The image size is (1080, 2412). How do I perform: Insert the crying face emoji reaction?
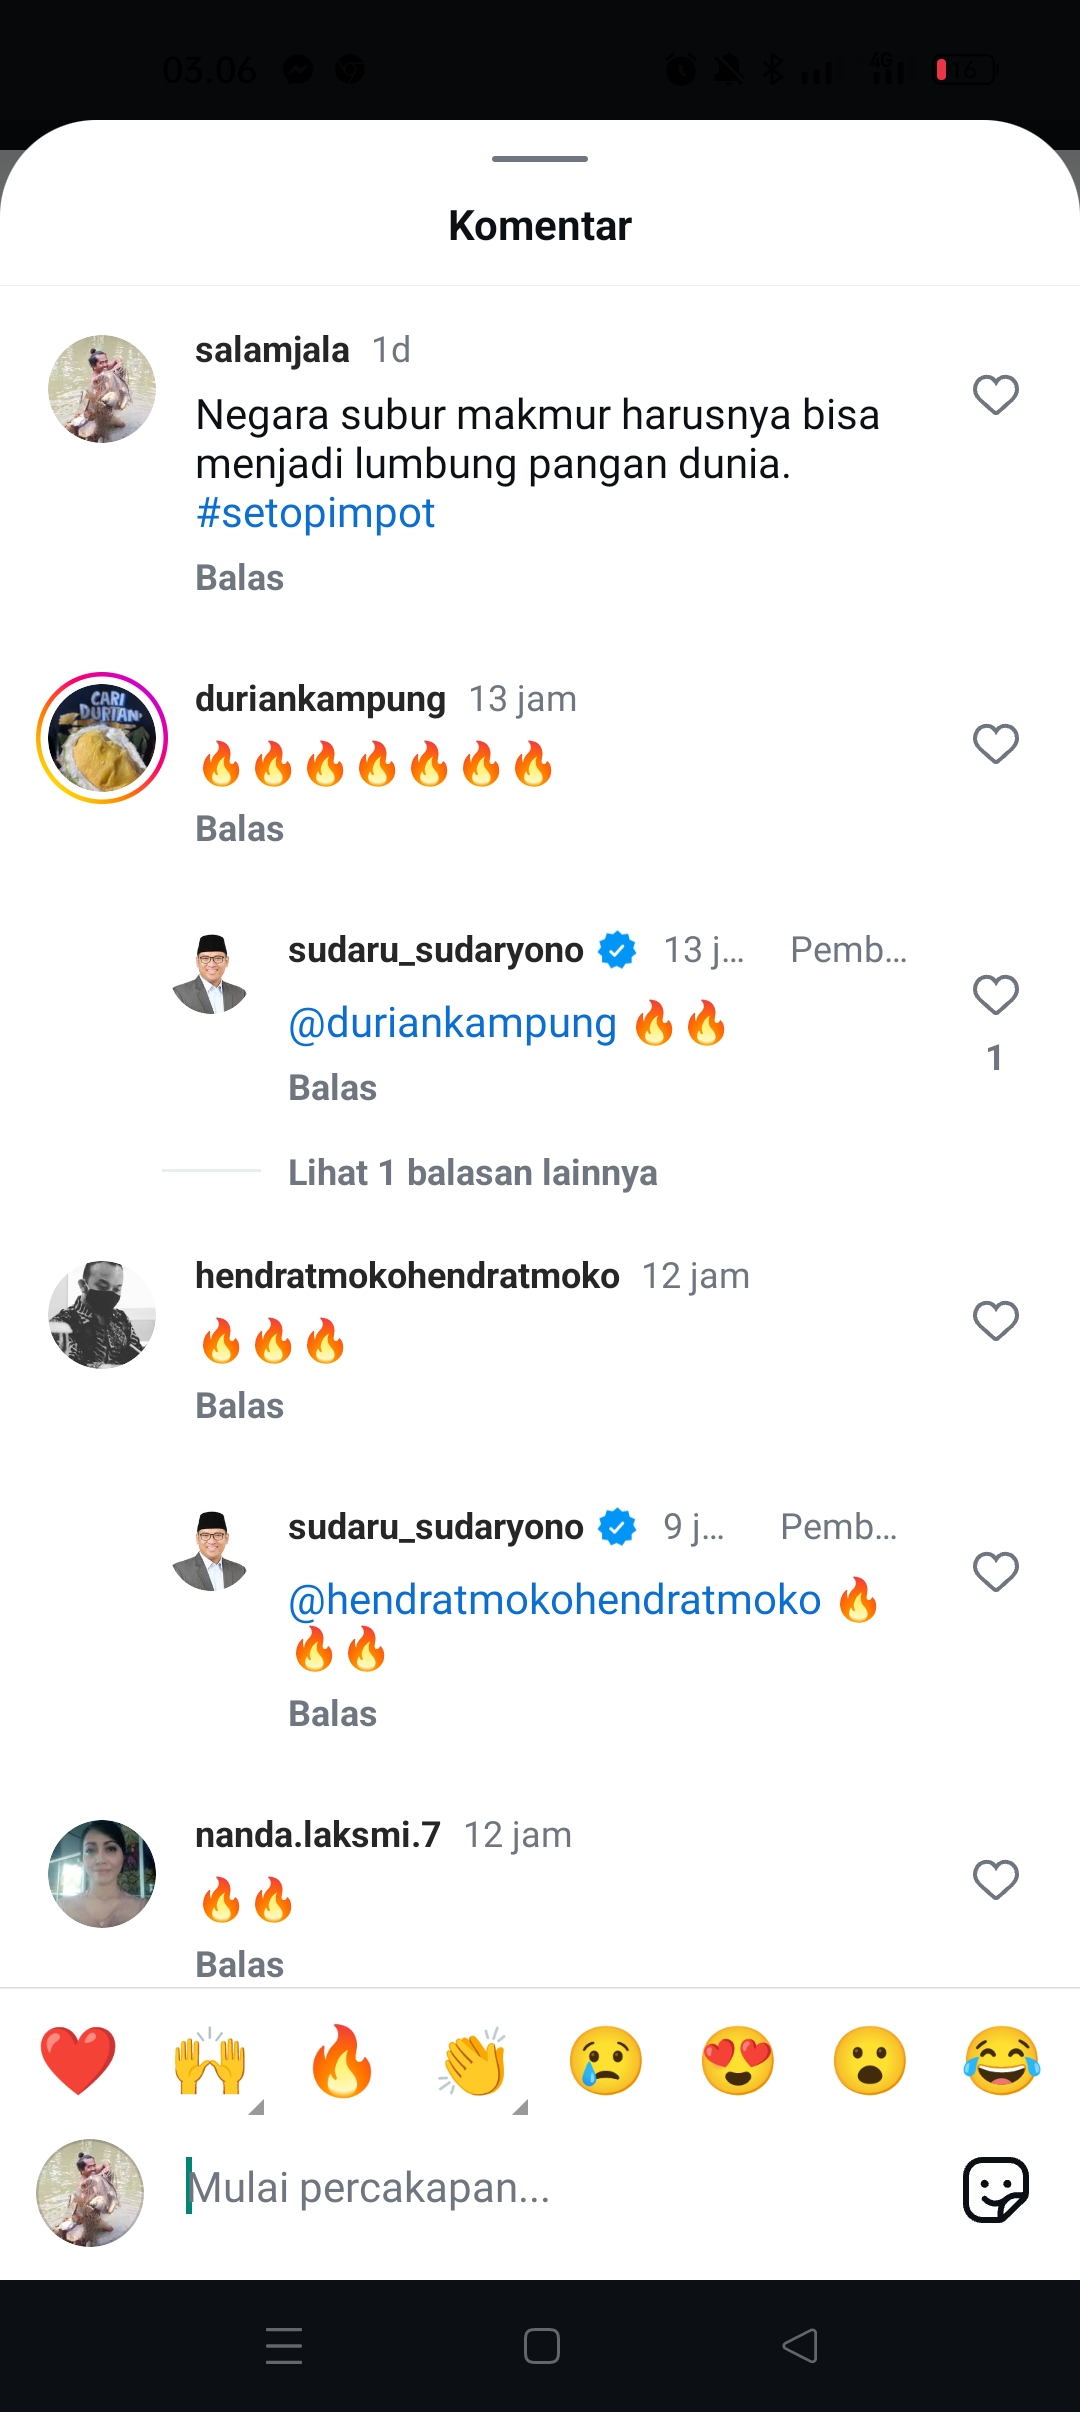click(606, 2060)
